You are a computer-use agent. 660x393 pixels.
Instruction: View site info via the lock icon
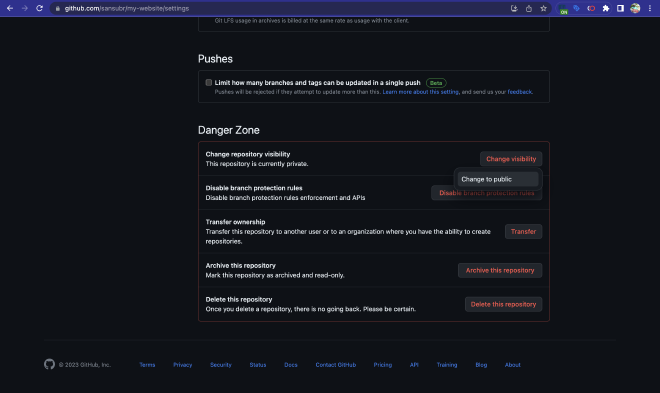[58, 8]
